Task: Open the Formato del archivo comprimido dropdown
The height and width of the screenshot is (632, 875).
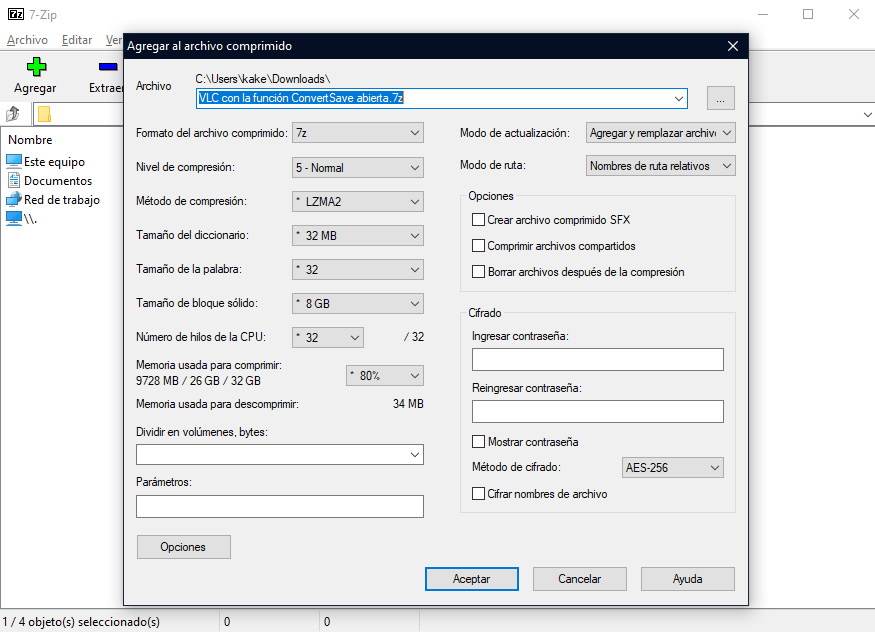Action: pos(356,132)
